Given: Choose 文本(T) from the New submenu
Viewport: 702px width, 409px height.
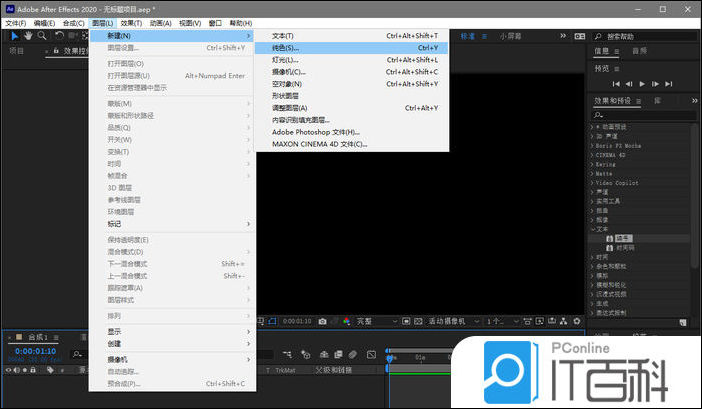Looking at the screenshot, I should coord(283,35).
